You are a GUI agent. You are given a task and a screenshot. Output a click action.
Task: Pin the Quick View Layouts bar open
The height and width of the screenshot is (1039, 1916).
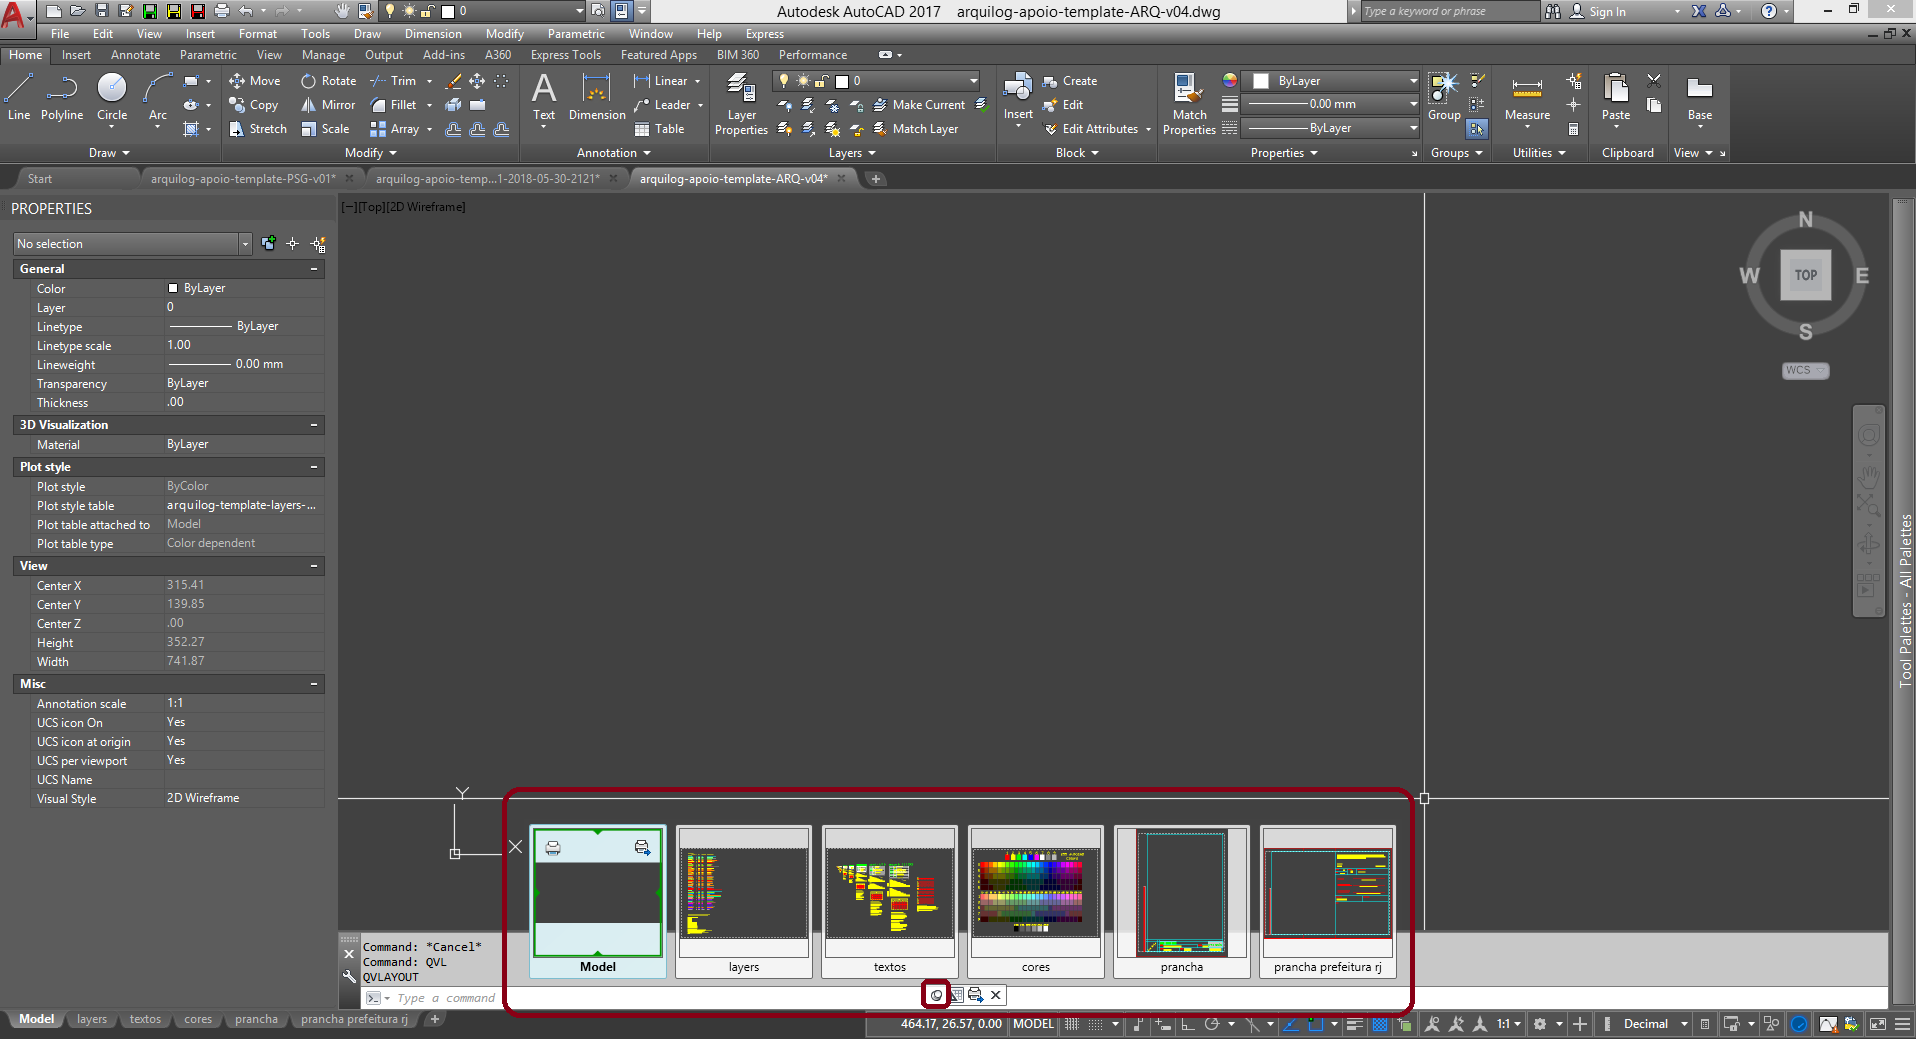pyautogui.click(x=935, y=996)
